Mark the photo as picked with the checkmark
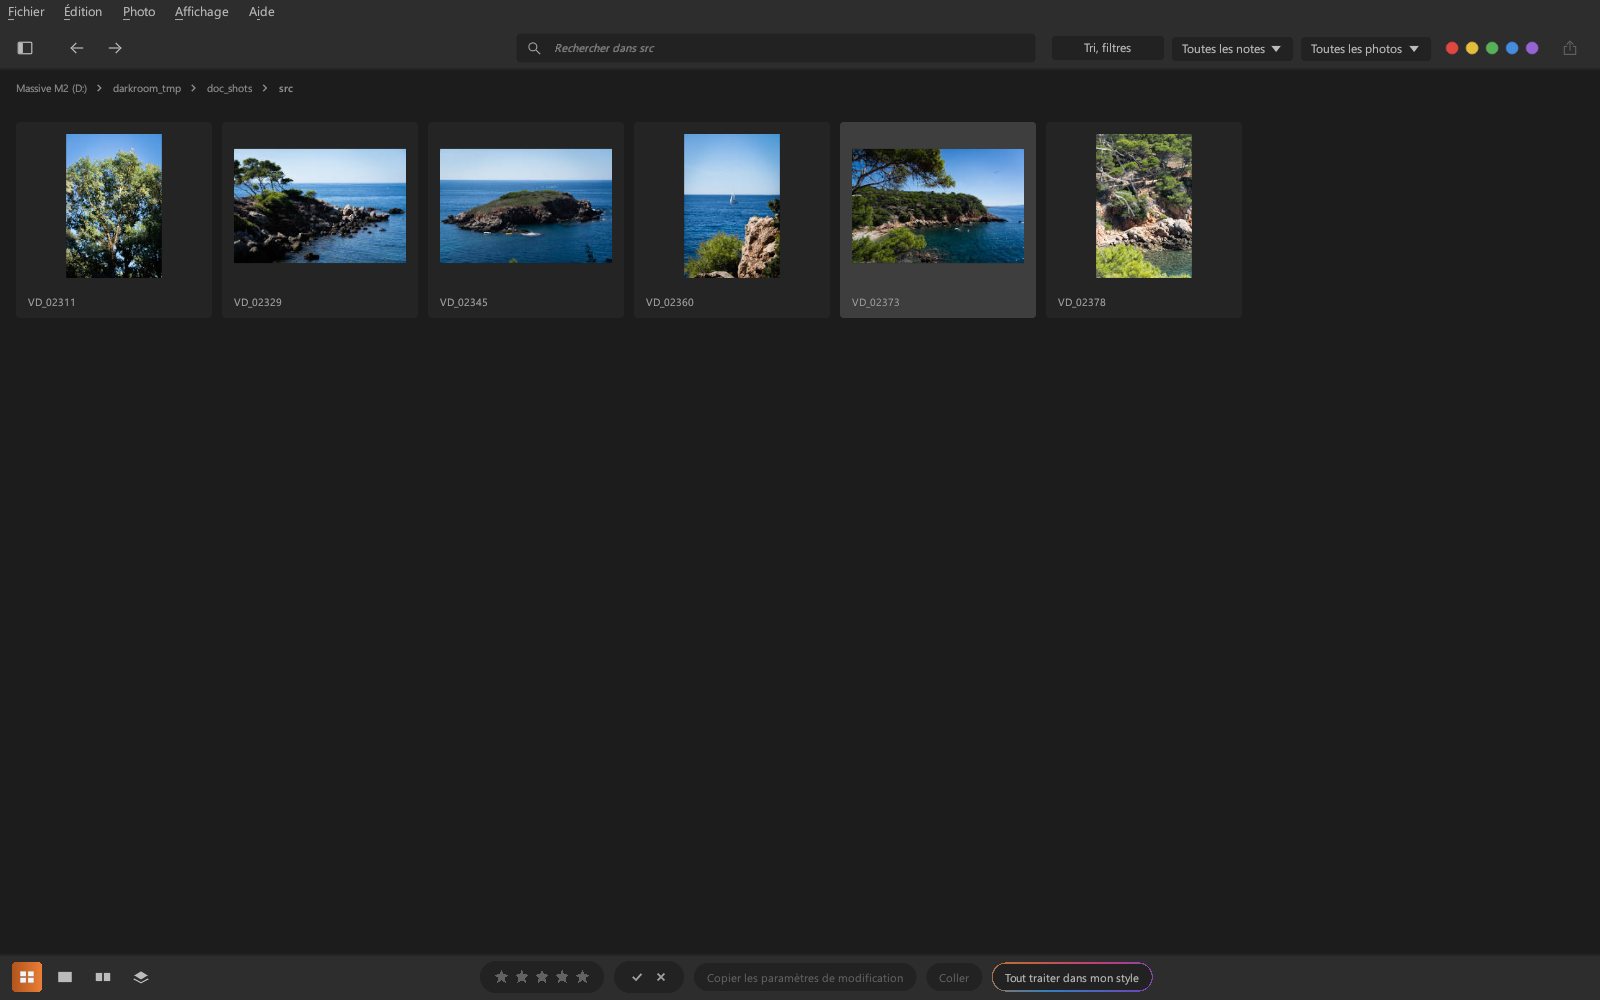Screen dimensions: 1600x1000 pyautogui.click(x=637, y=977)
